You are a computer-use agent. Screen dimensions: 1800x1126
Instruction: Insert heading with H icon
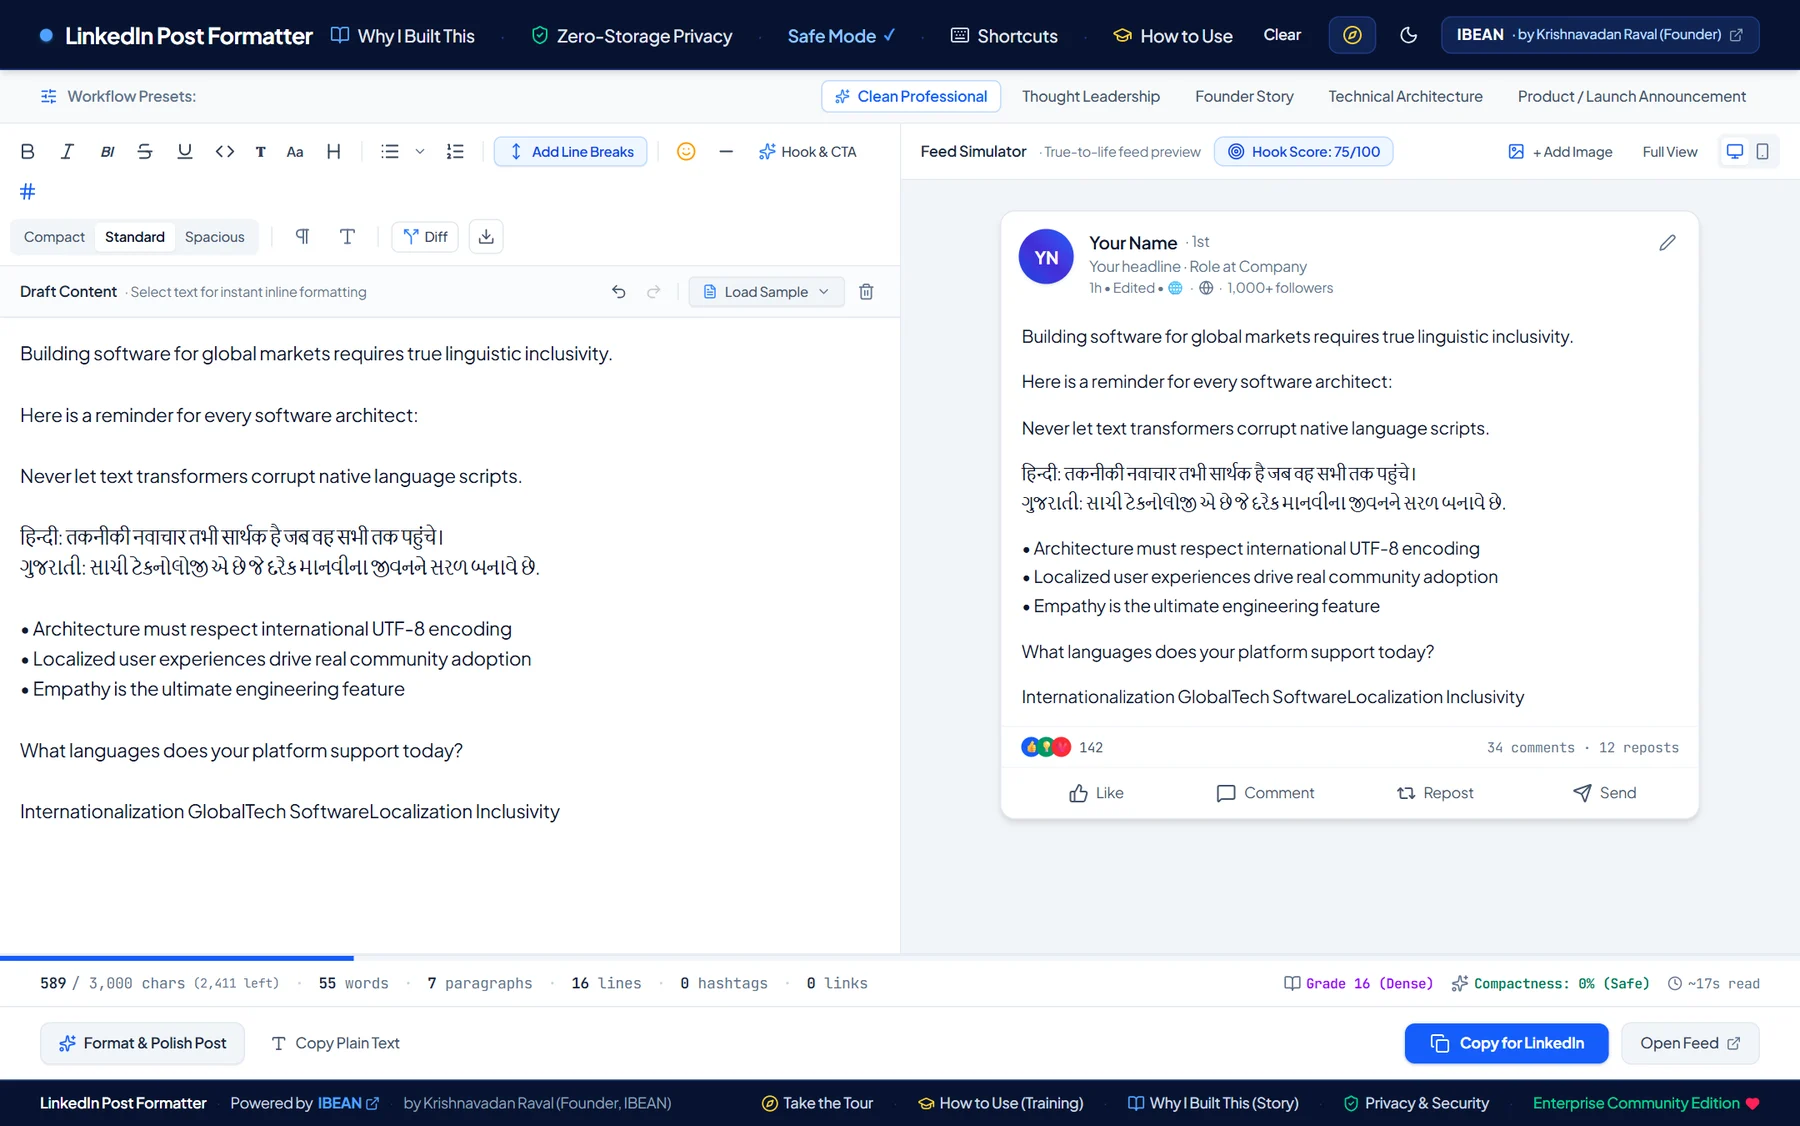pyautogui.click(x=333, y=152)
